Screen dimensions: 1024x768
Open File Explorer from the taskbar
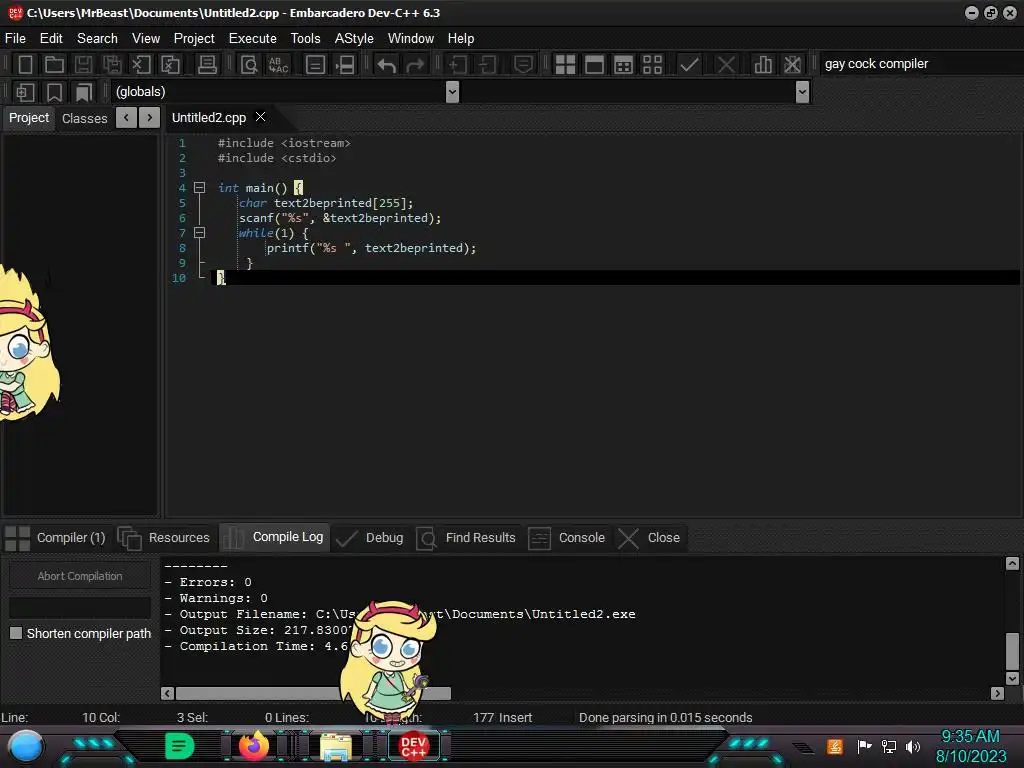[x=336, y=747]
